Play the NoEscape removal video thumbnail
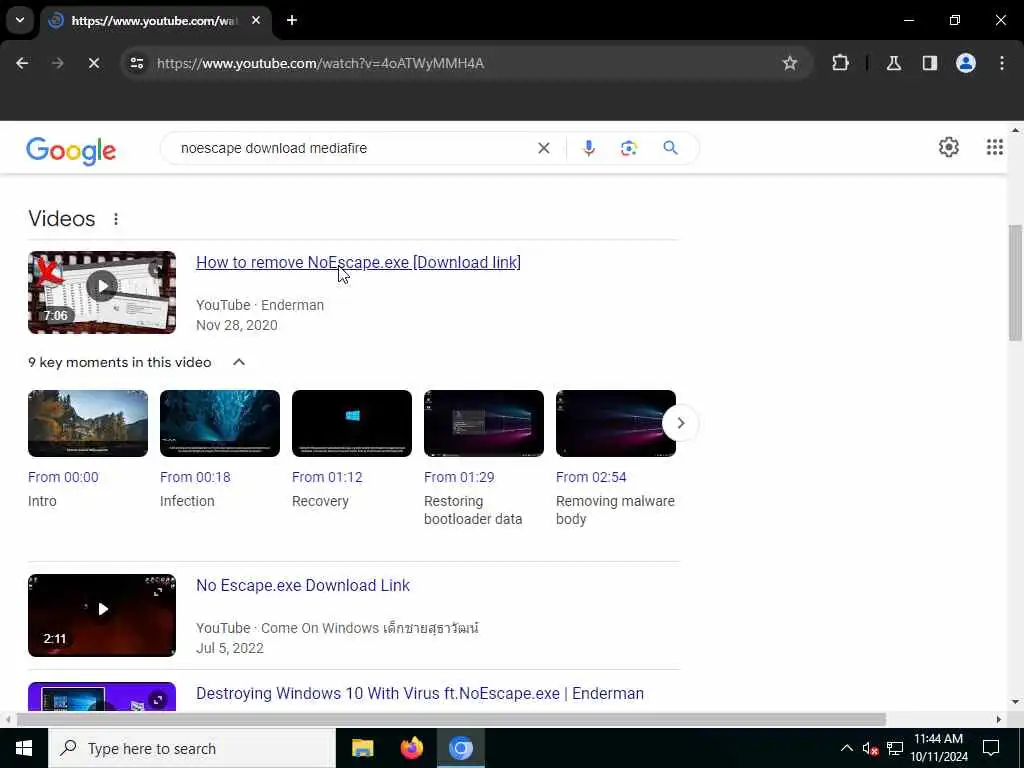 [x=102, y=293]
